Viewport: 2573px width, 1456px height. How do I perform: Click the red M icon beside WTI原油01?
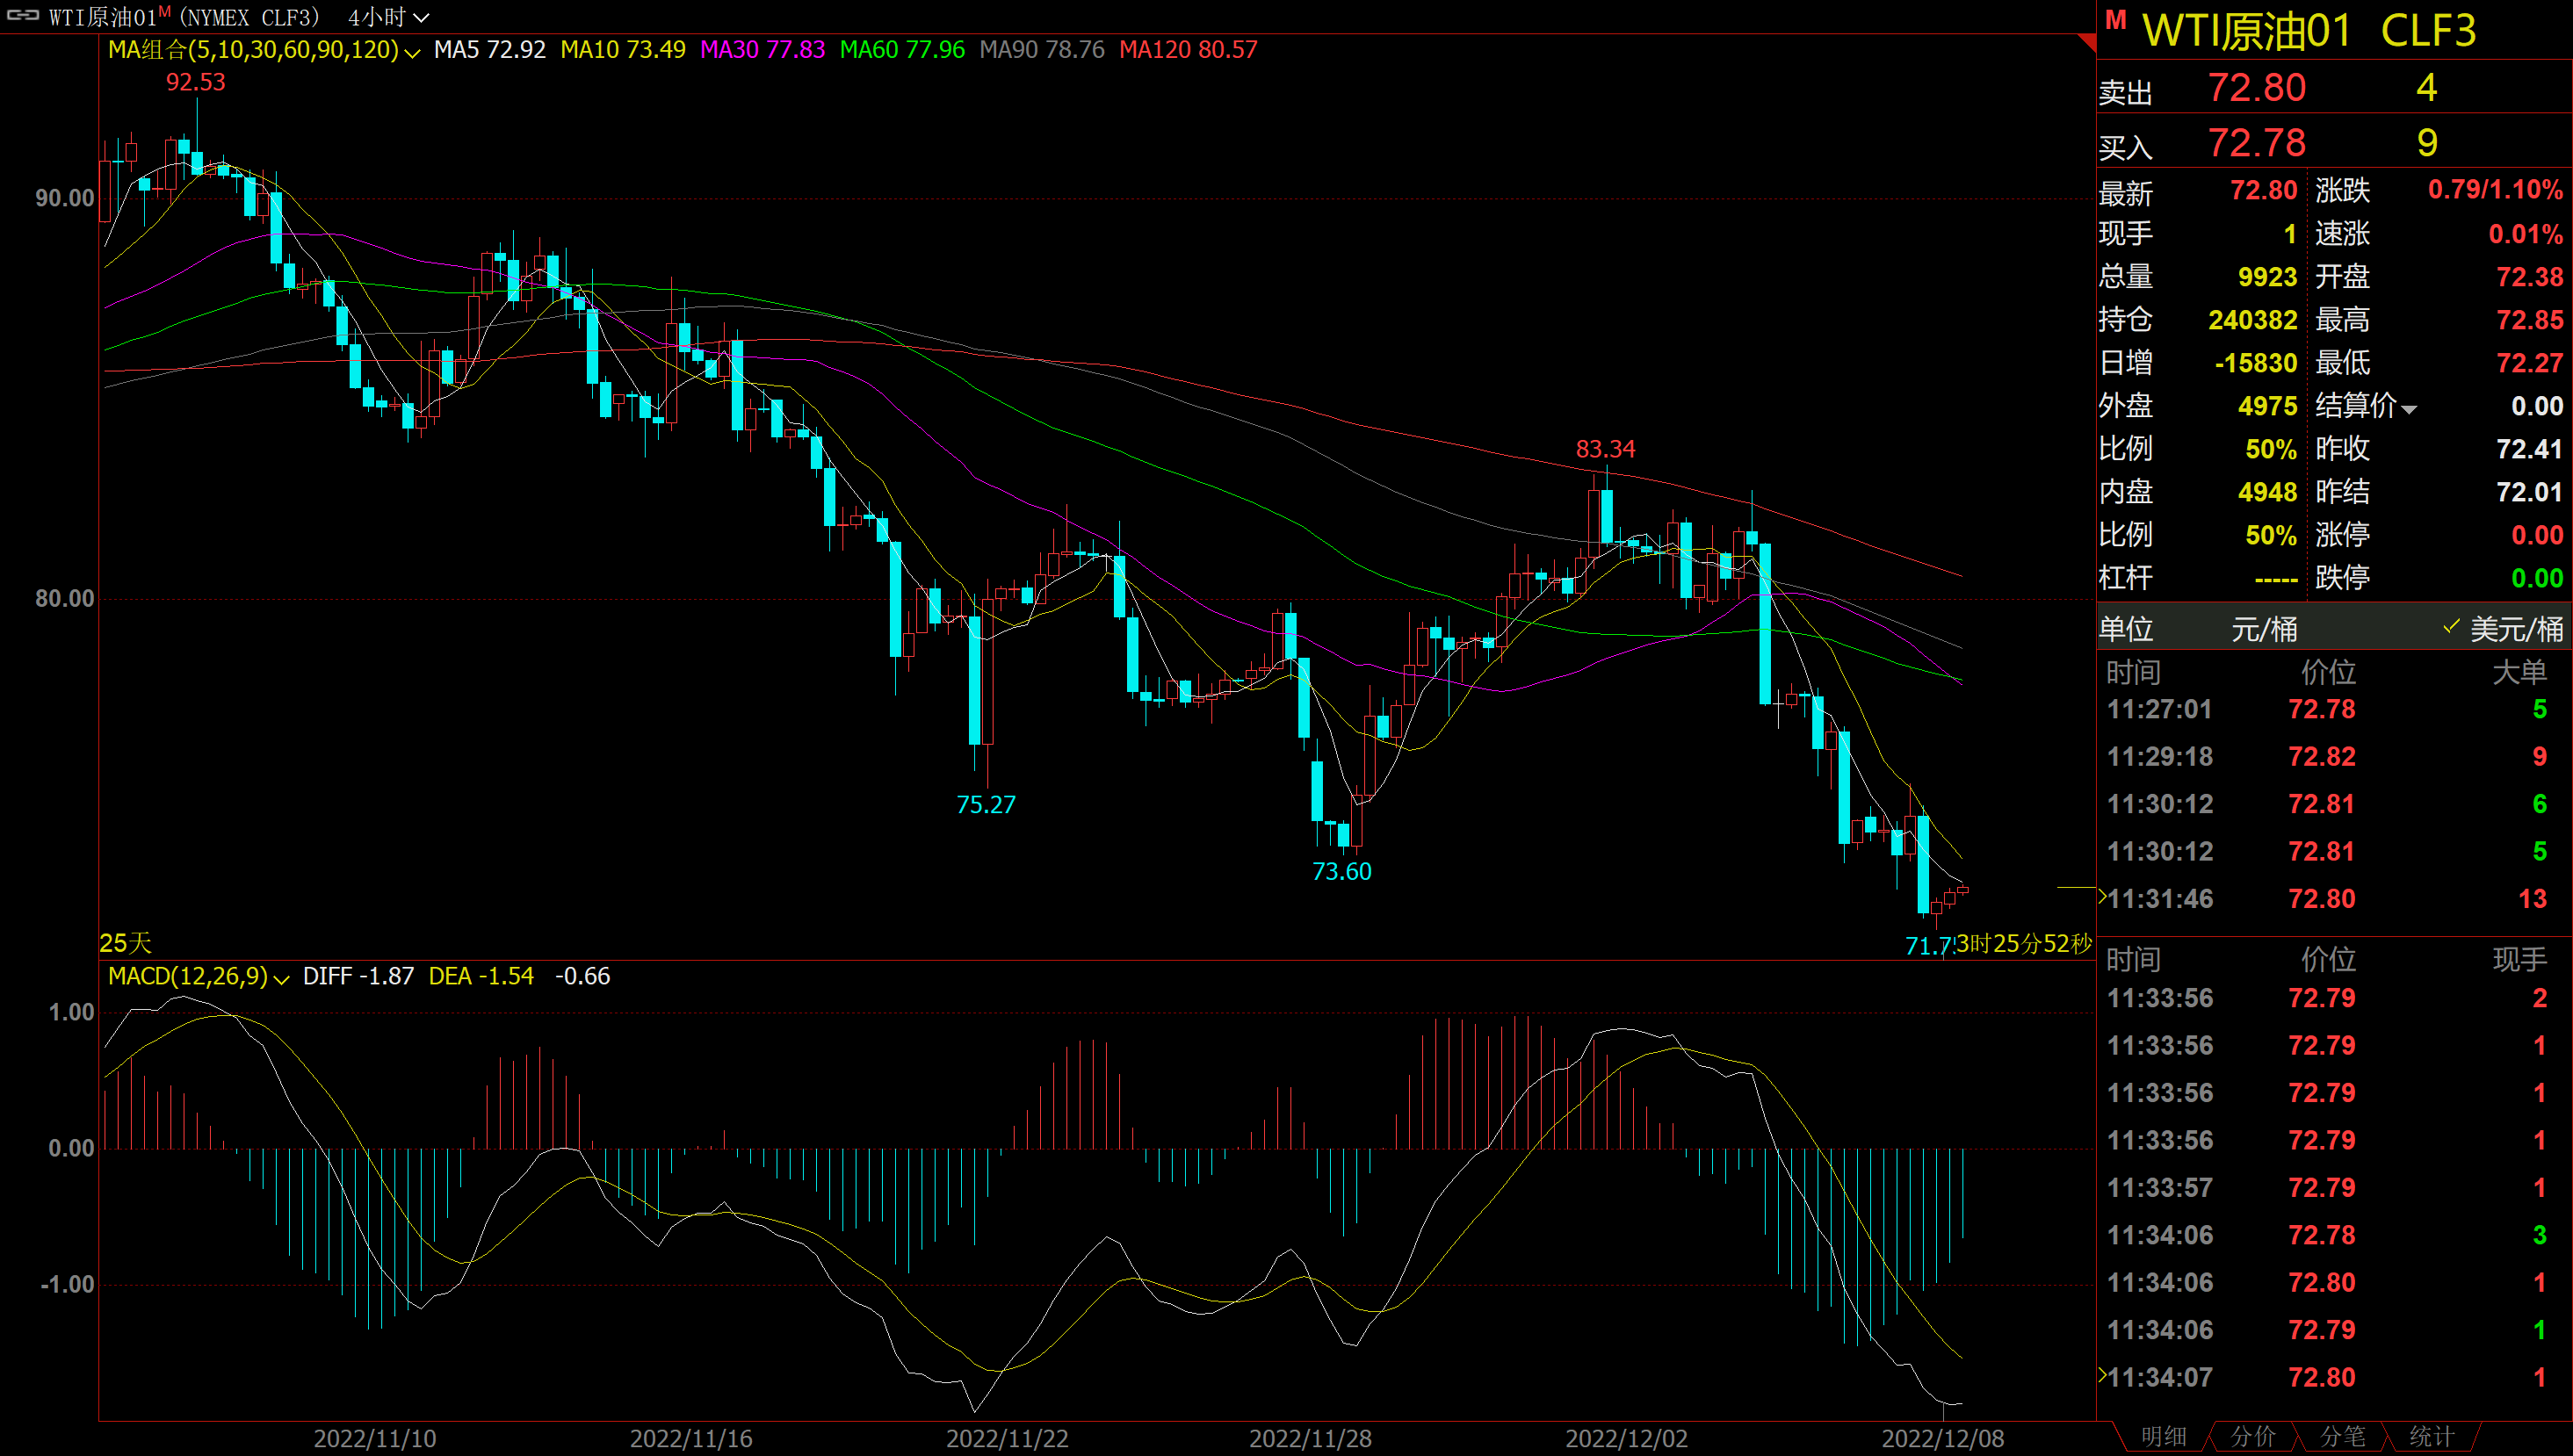click(2115, 20)
